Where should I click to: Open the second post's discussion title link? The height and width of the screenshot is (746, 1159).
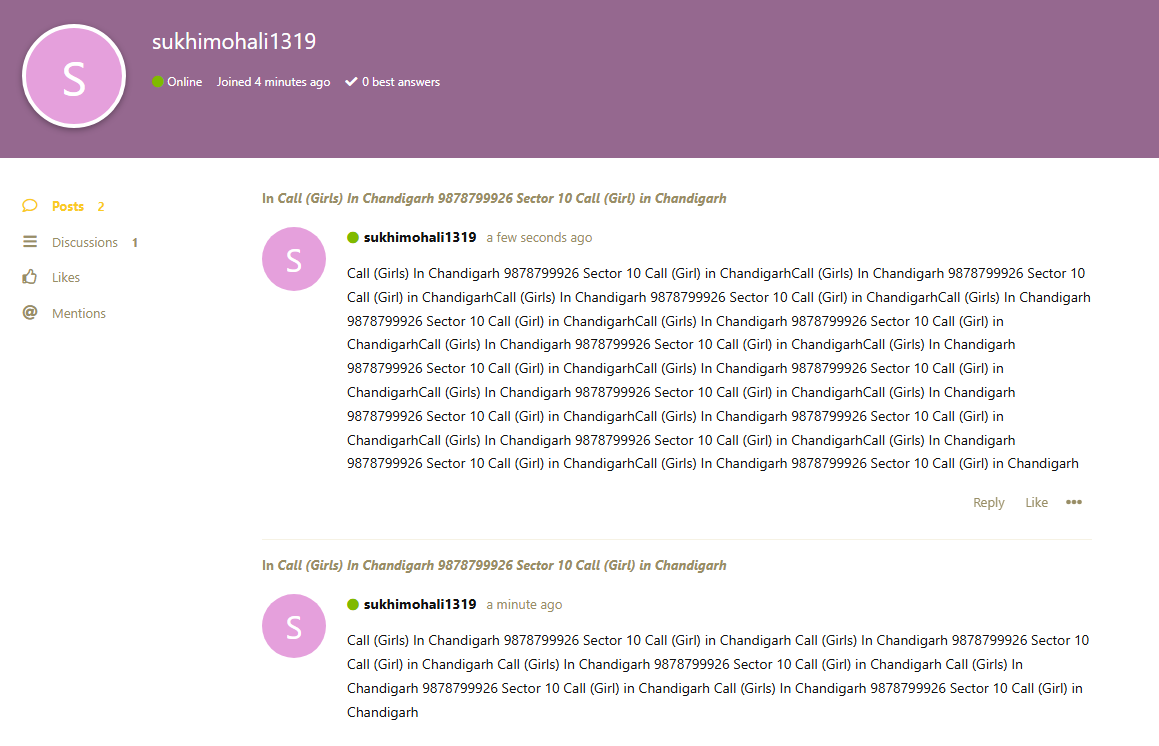pos(501,565)
